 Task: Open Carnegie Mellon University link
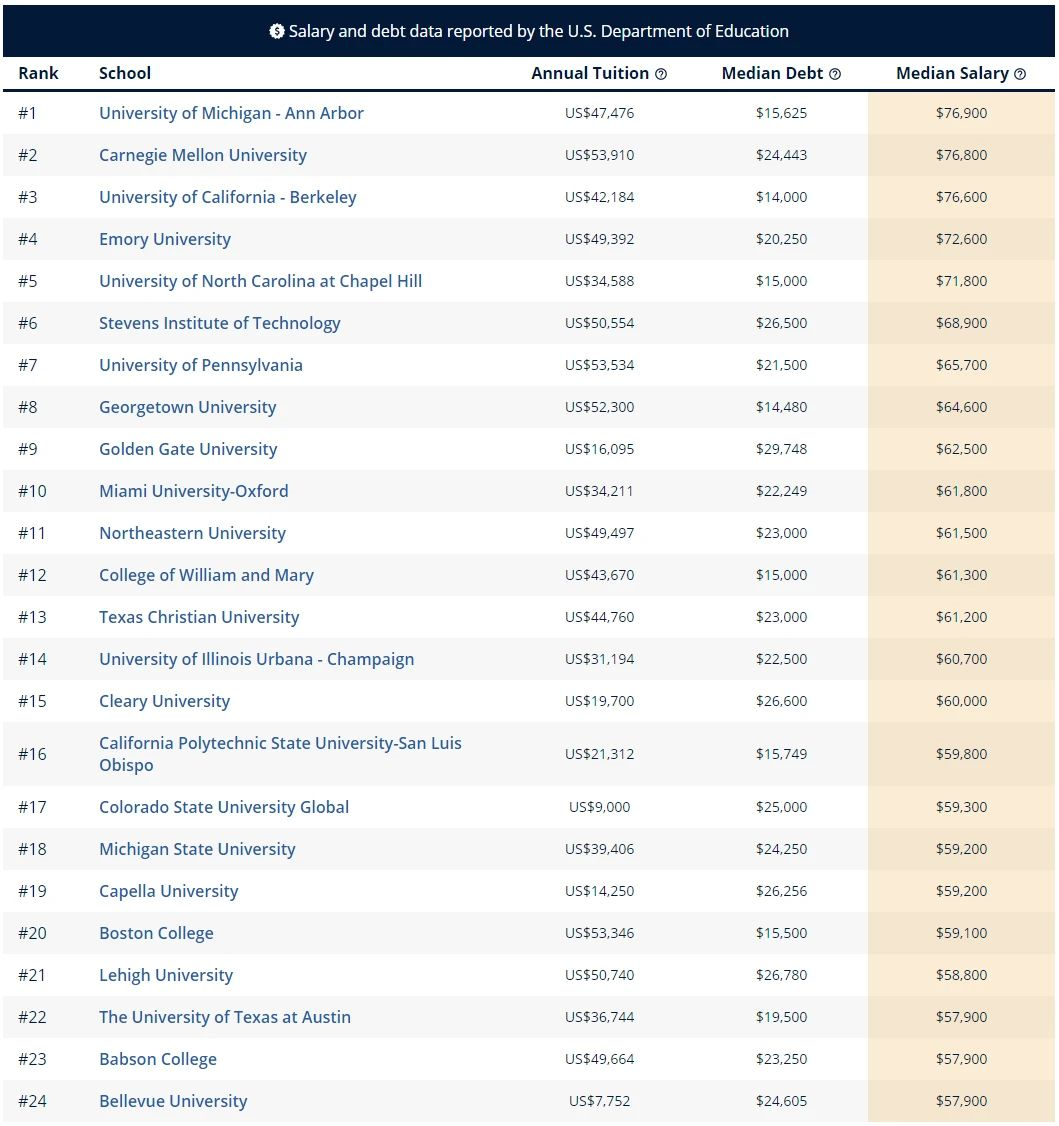(x=203, y=155)
